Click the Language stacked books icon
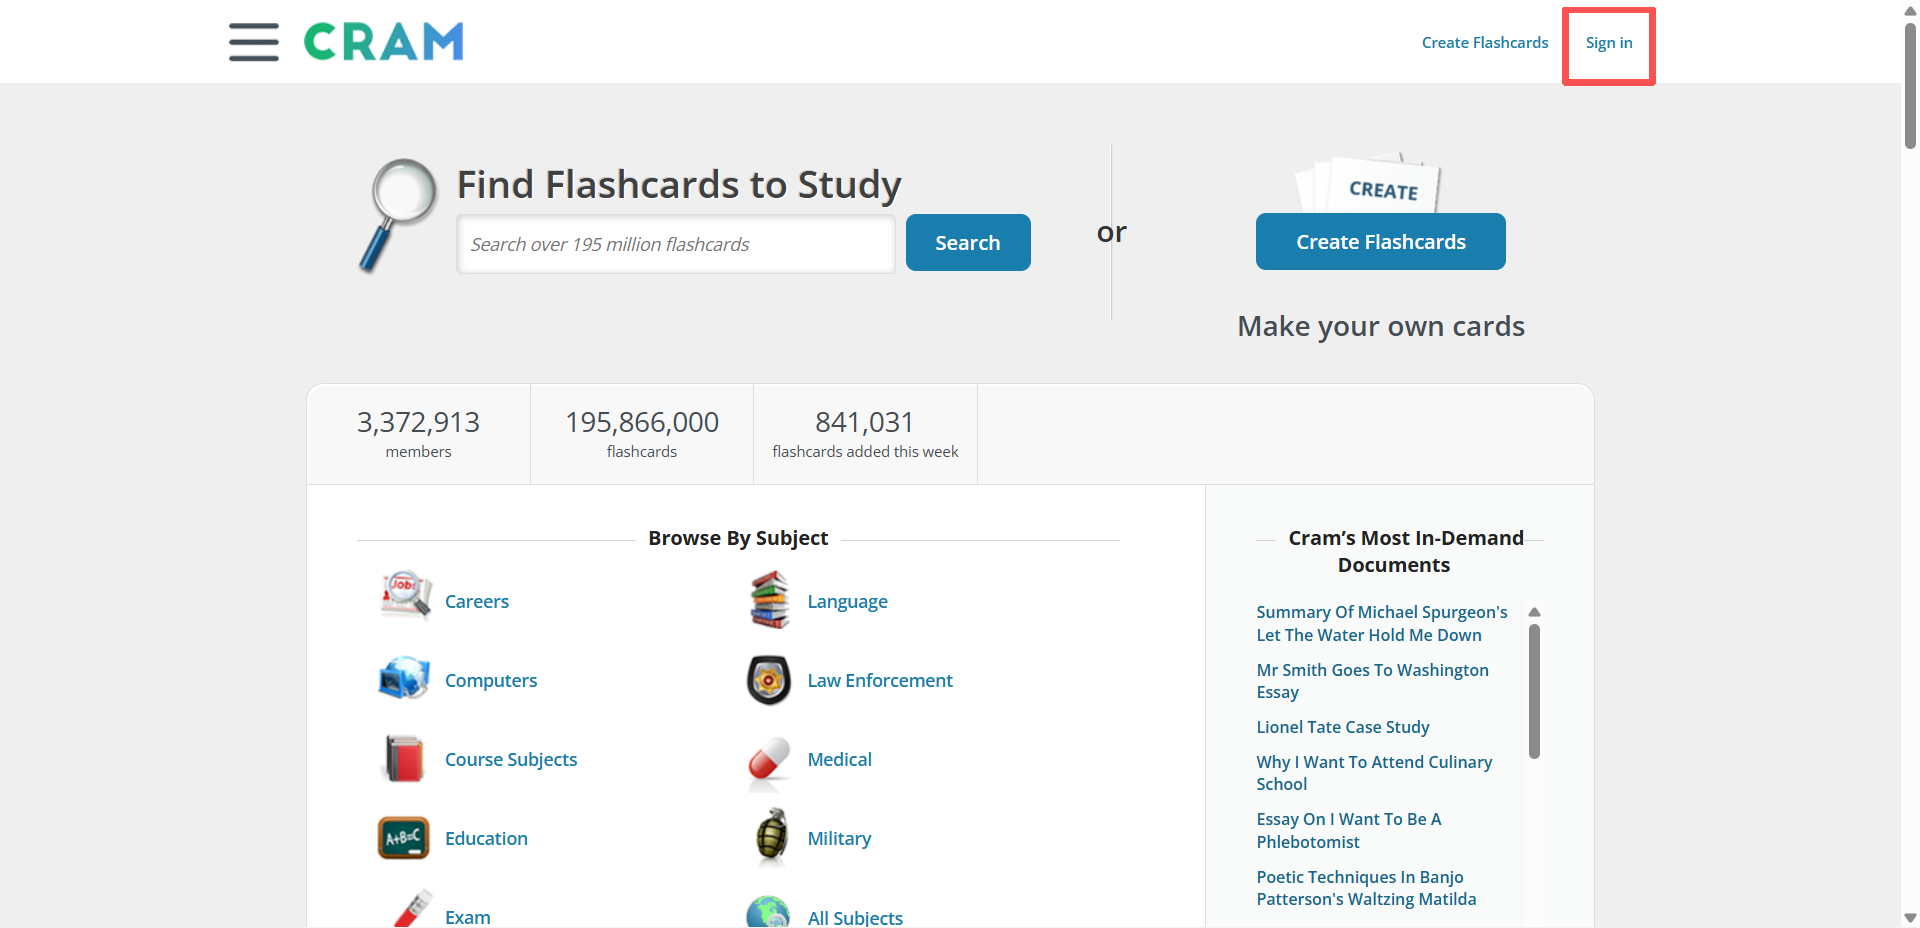 769,600
